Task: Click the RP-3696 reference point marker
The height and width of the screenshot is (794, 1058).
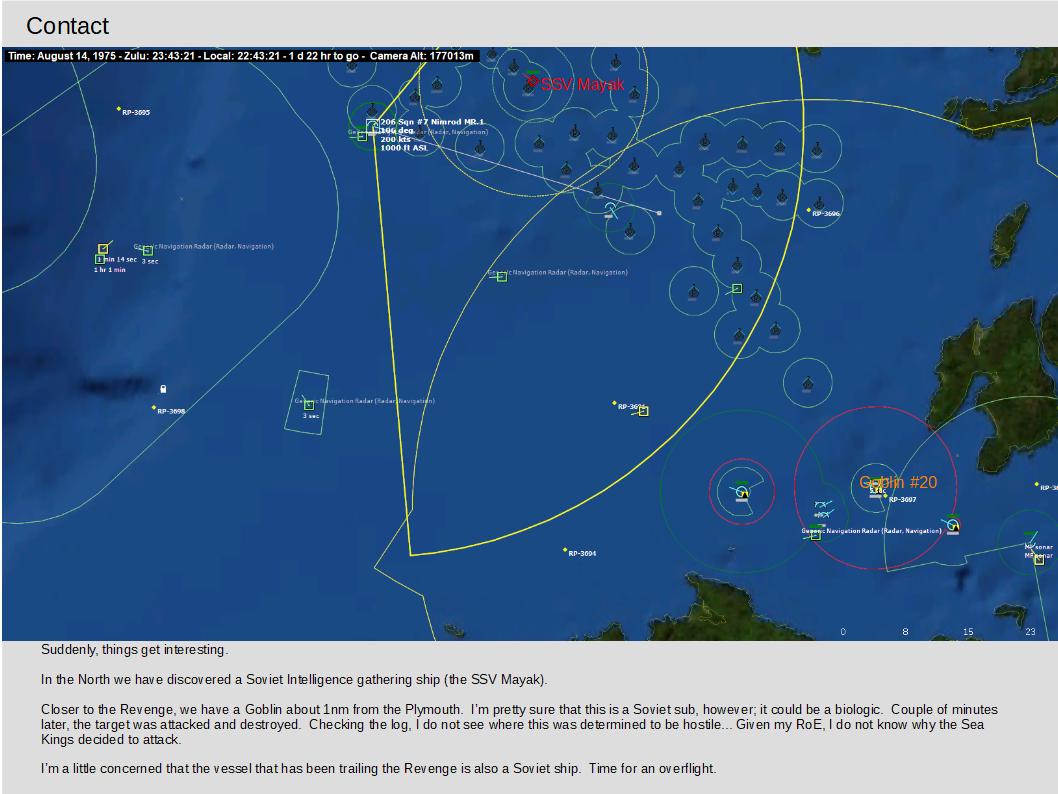Action: click(x=809, y=210)
